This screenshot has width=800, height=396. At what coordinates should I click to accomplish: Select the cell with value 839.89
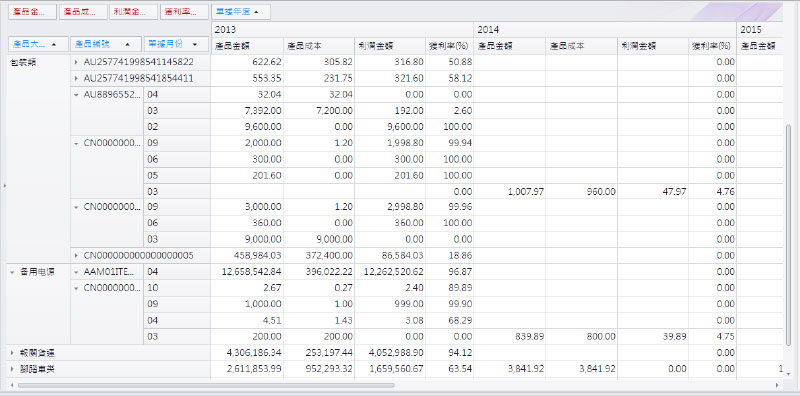click(x=510, y=337)
